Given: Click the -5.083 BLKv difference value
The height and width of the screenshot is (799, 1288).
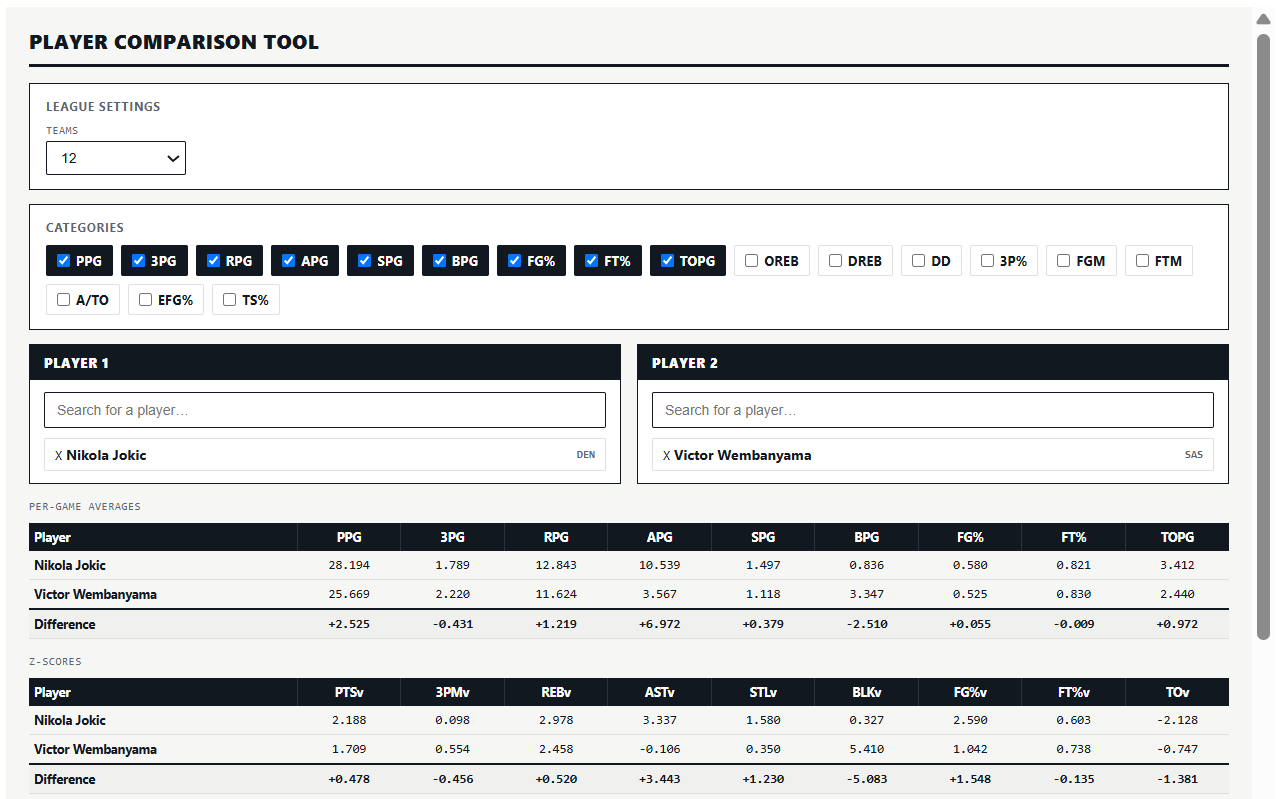Looking at the screenshot, I should click(x=867, y=779).
